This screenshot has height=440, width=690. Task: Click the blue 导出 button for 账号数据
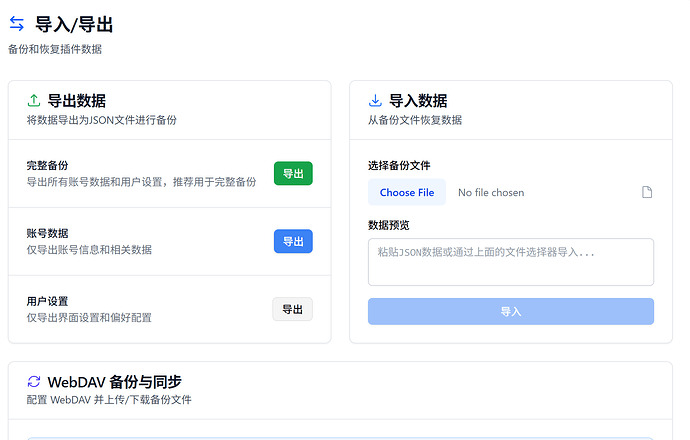click(x=293, y=241)
